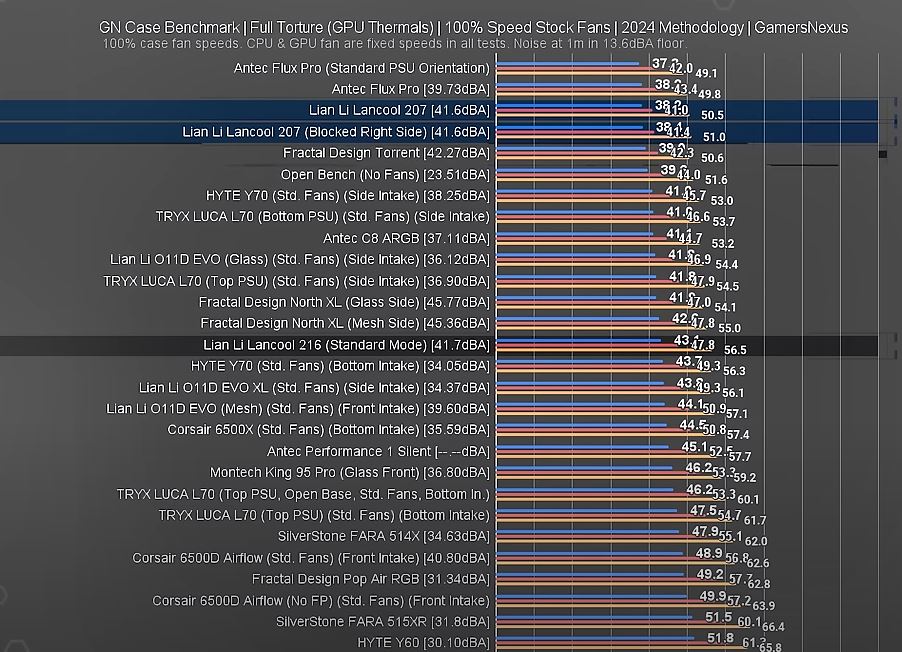This screenshot has width=902, height=652.
Task: Click TRYX LUCA L70 (Bottom PSU) Side Intake label
Action: (x=323, y=217)
